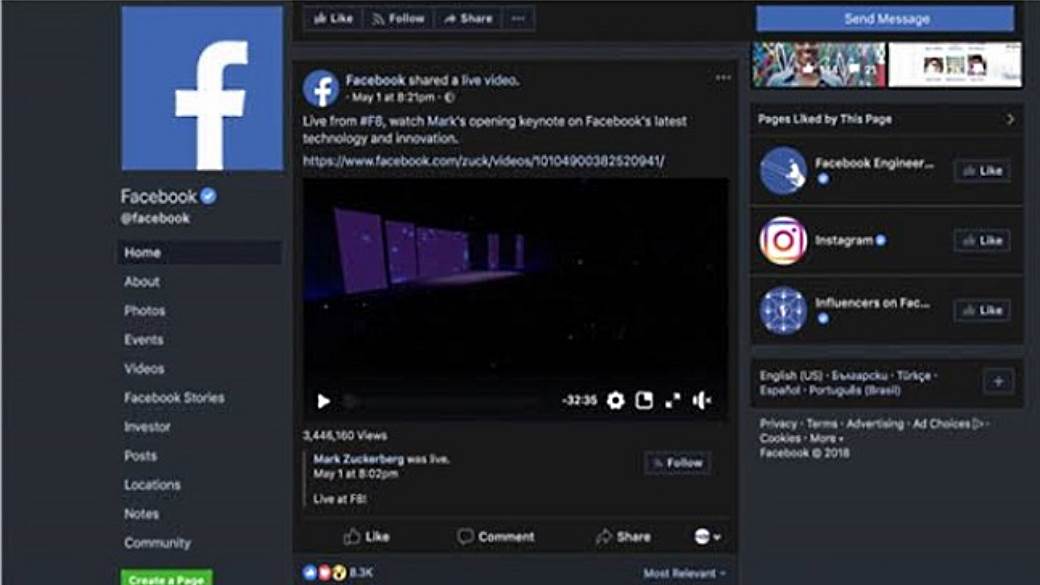Click the Facebook post profile avatar
Image resolution: width=1040 pixels, height=585 pixels.
(x=321, y=88)
